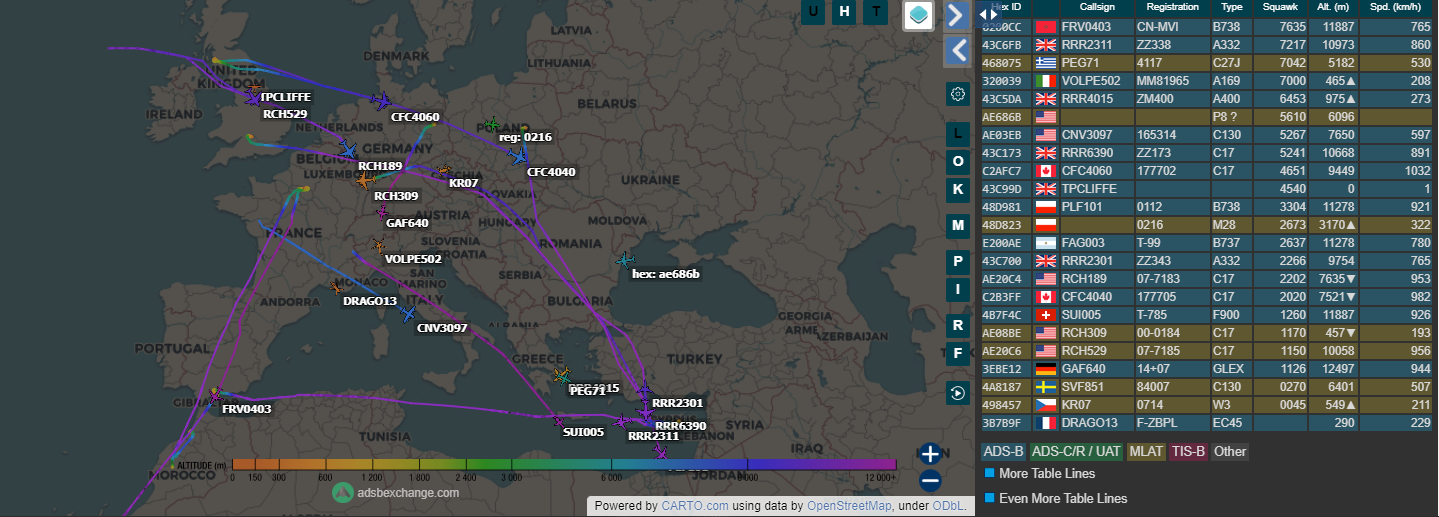The height and width of the screenshot is (517, 1439).
Task: Click registration cell T-785
Action: tap(1172, 315)
